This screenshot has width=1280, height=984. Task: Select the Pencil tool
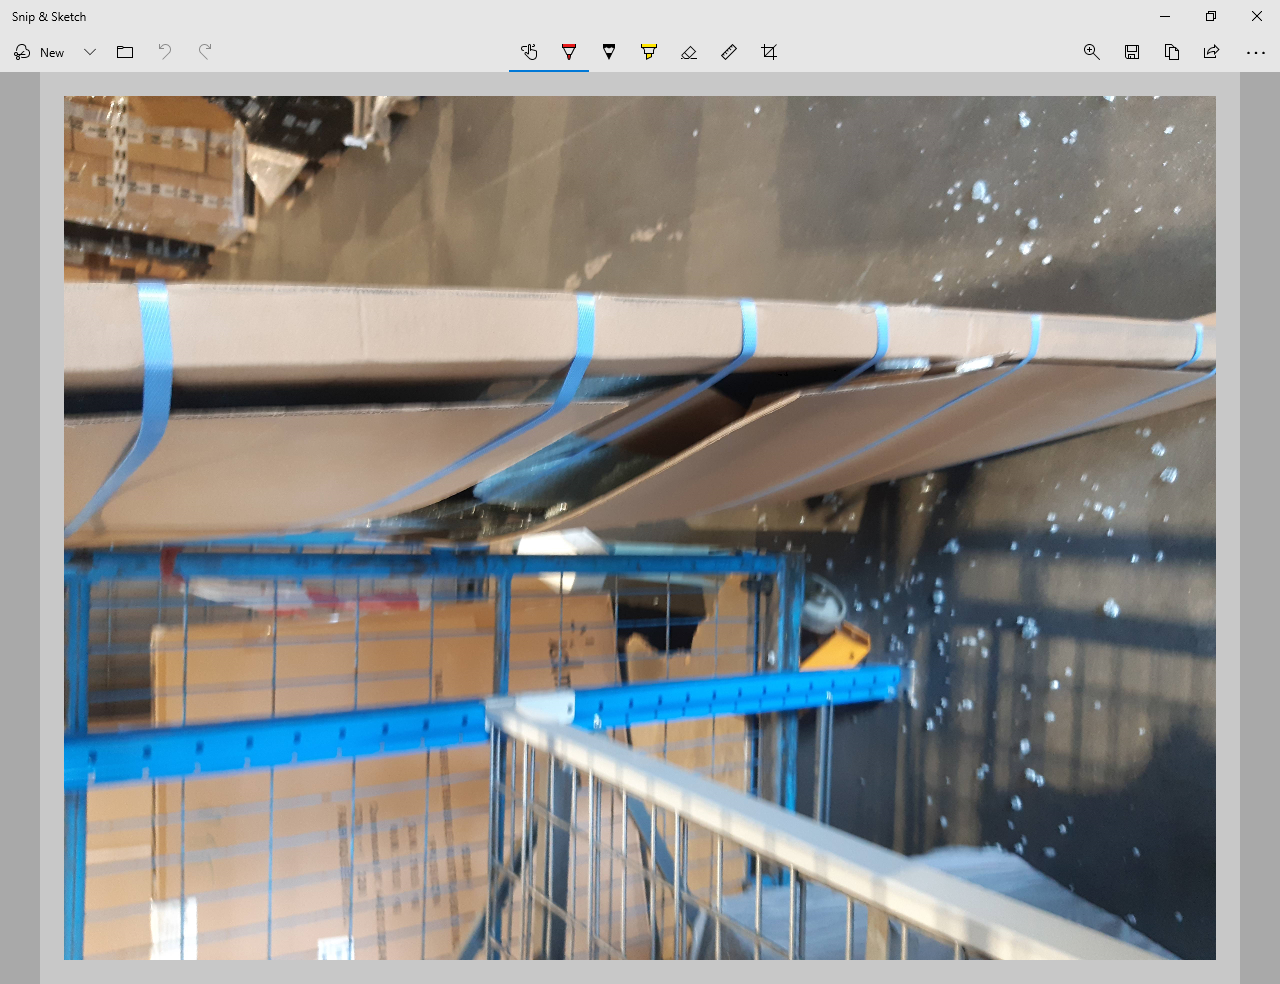pyautogui.click(x=609, y=52)
